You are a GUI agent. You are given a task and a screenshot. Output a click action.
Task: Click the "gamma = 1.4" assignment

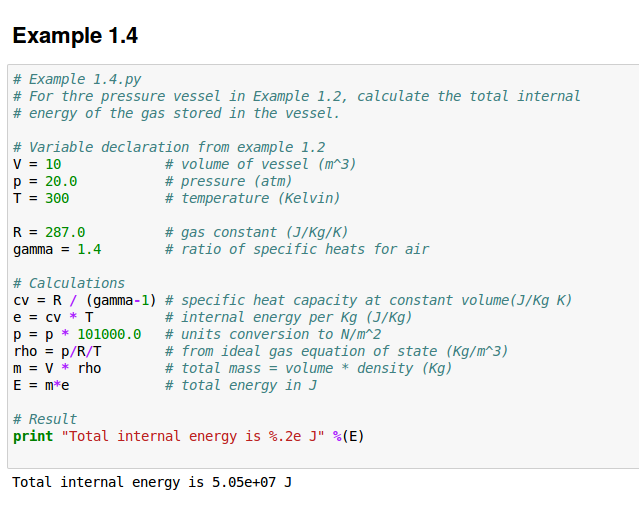click(x=57, y=249)
